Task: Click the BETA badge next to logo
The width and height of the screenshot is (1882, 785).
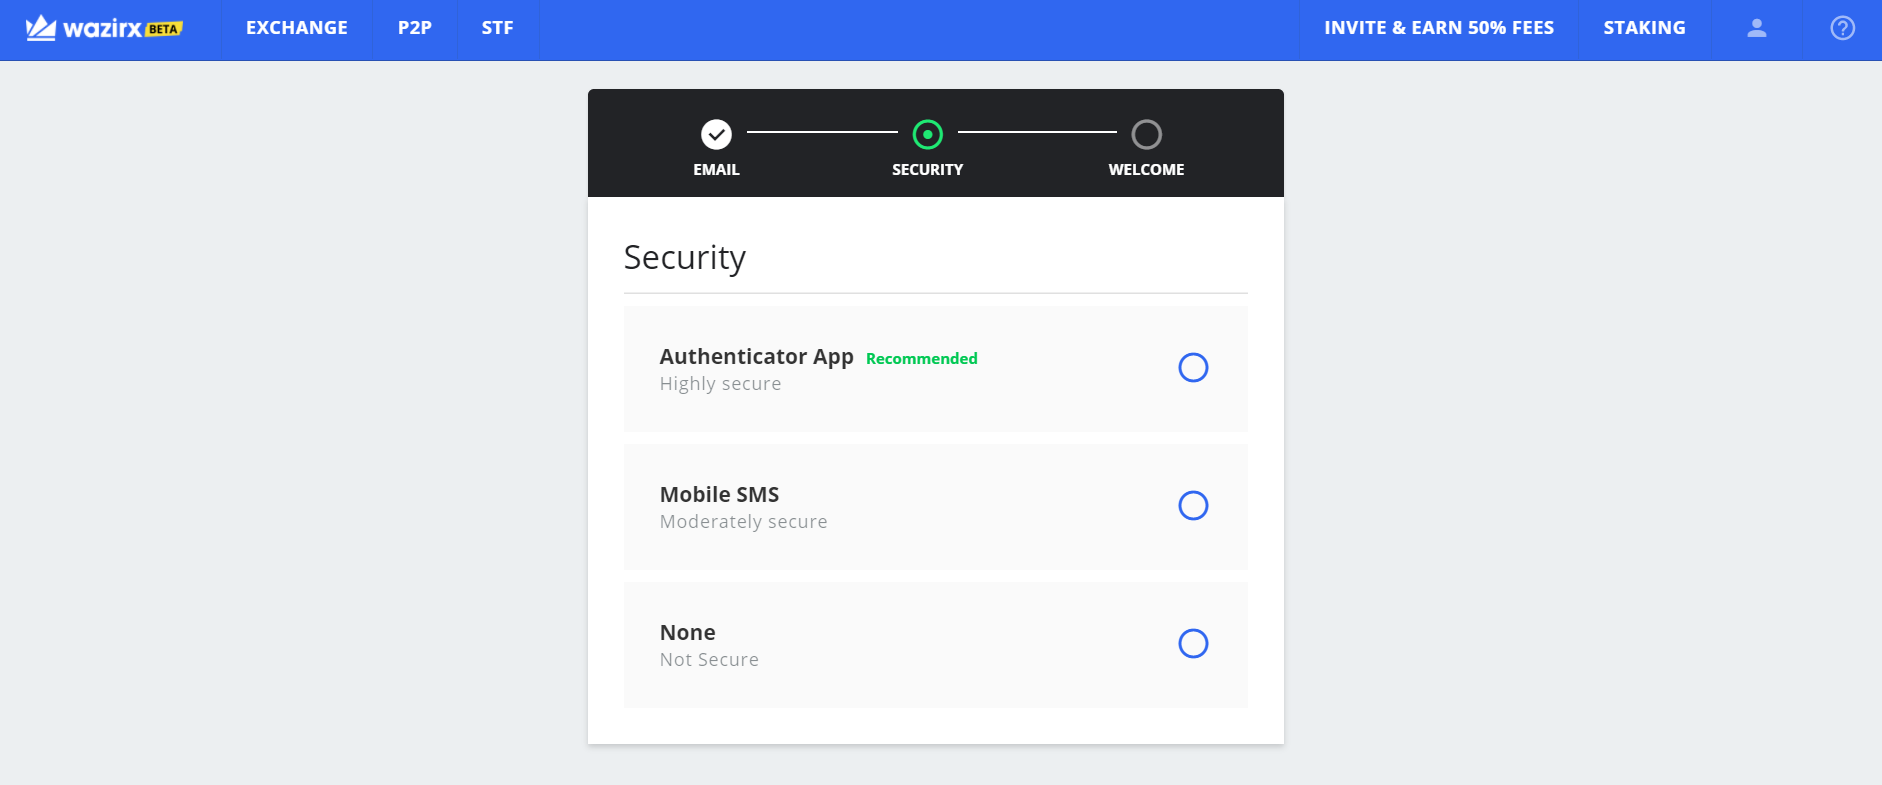Action: click(x=164, y=29)
